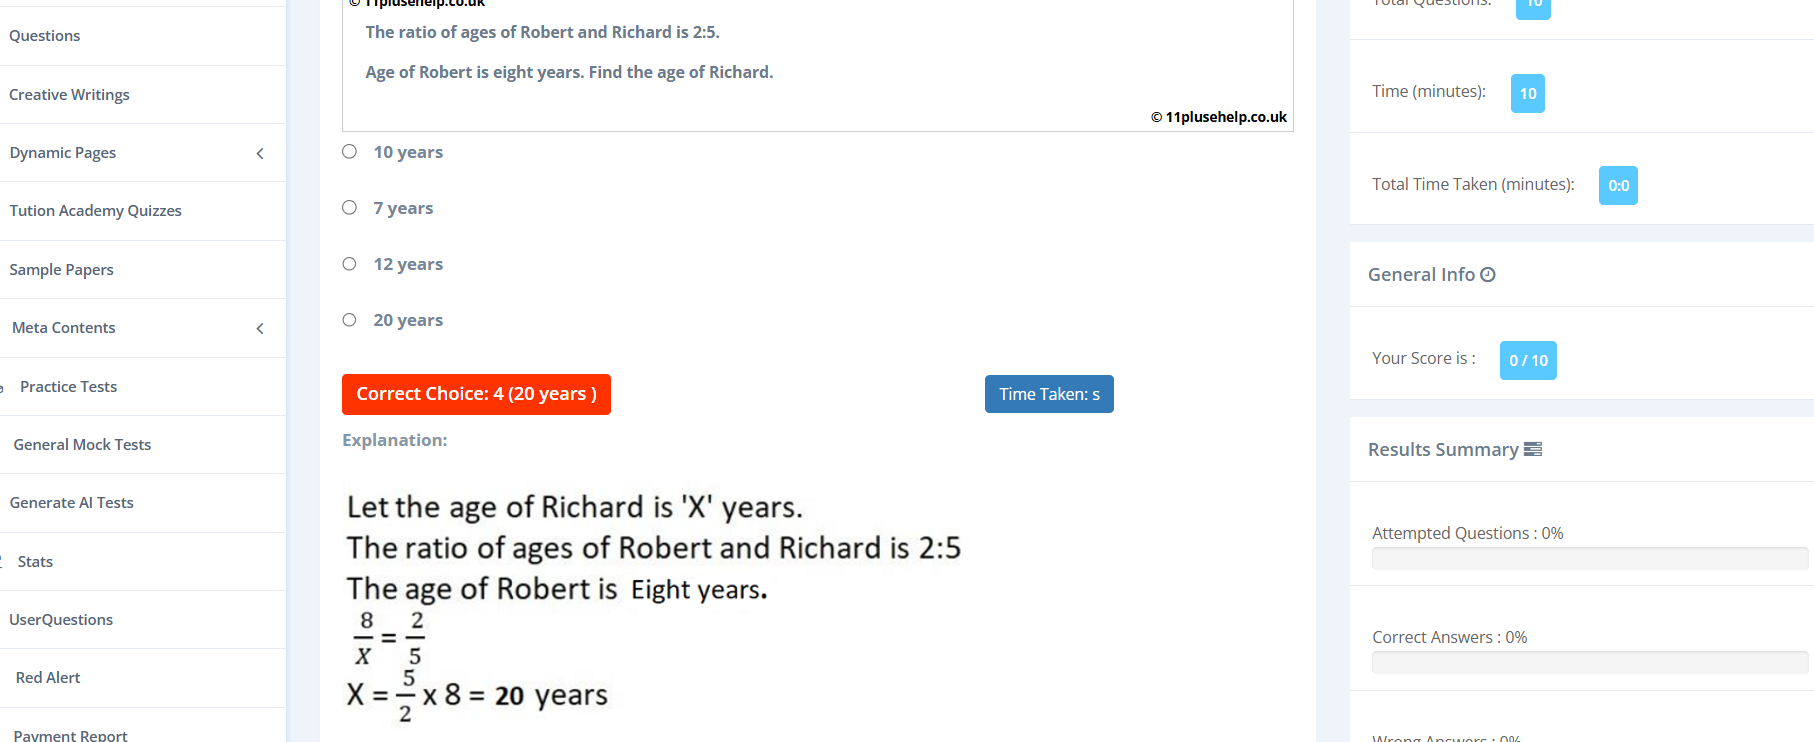Go to the Stats page
This screenshot has height=742, width=1814.
(34, 561)
